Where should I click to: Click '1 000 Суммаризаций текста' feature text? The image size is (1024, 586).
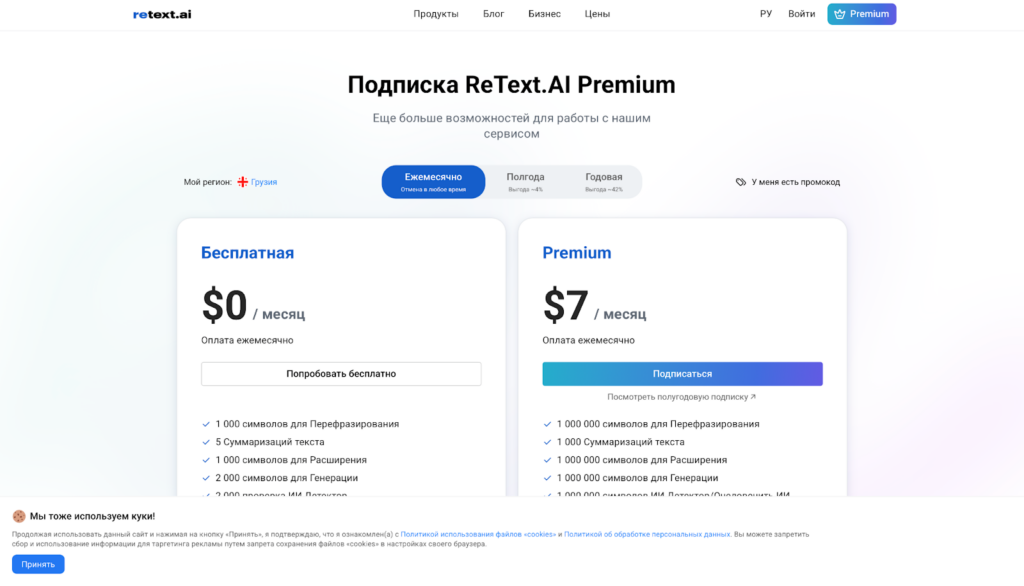pos(620,442)
